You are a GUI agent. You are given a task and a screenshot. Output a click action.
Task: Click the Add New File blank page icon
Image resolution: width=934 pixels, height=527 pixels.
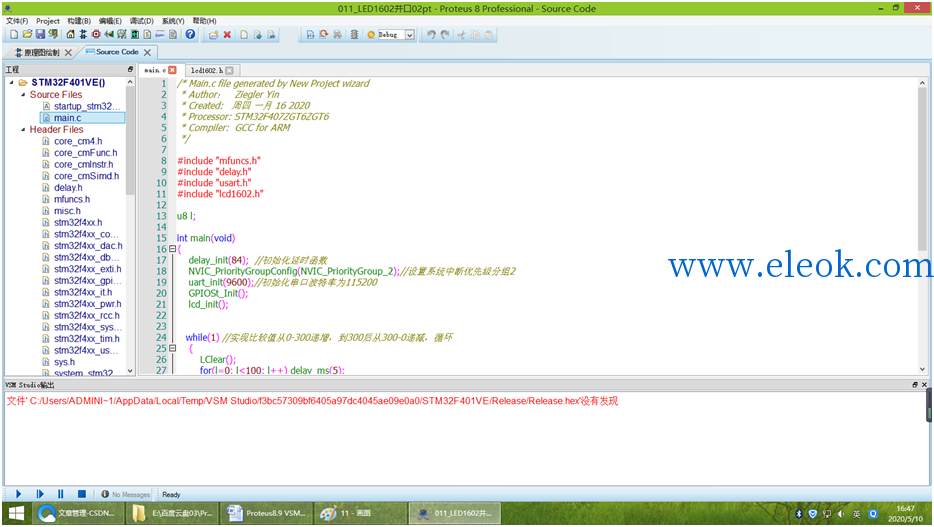(244, 35)
